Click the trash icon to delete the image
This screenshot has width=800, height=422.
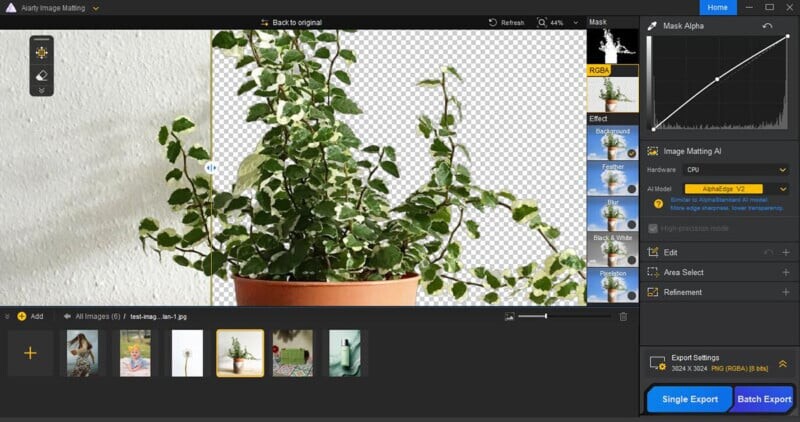pyautogui.click(x=623, y=316)
